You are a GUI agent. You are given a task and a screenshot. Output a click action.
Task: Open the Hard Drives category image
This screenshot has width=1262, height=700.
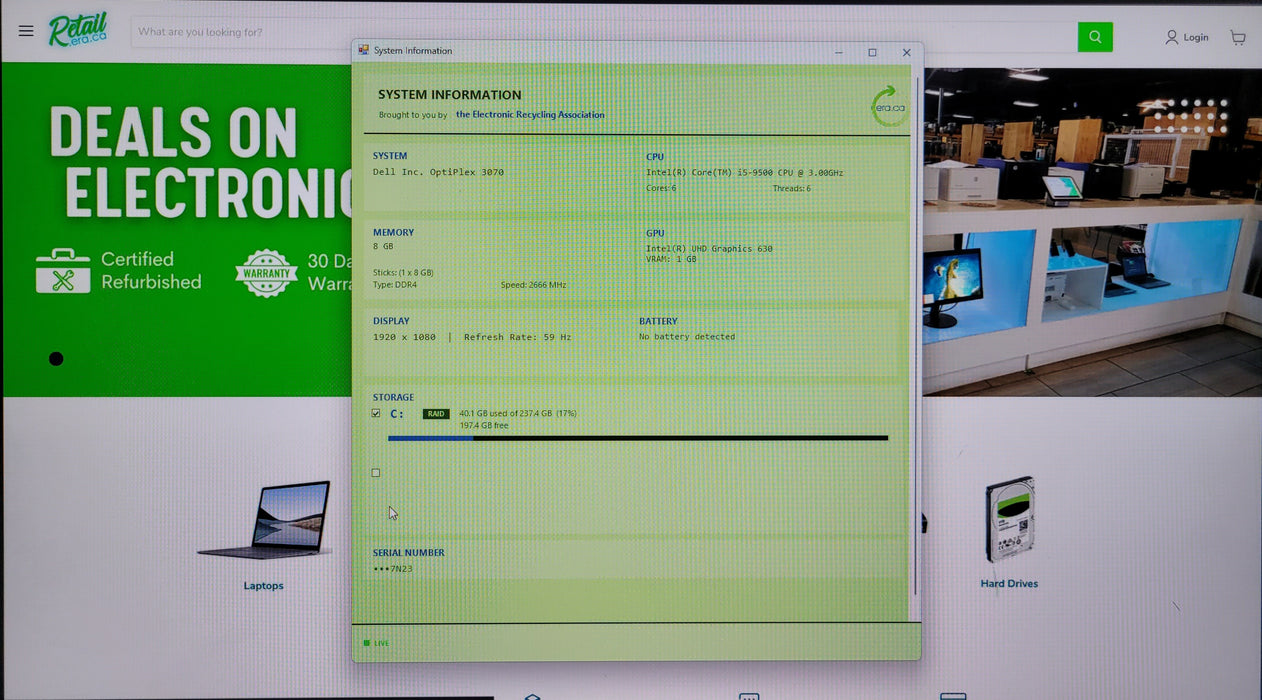[1009, 520]
